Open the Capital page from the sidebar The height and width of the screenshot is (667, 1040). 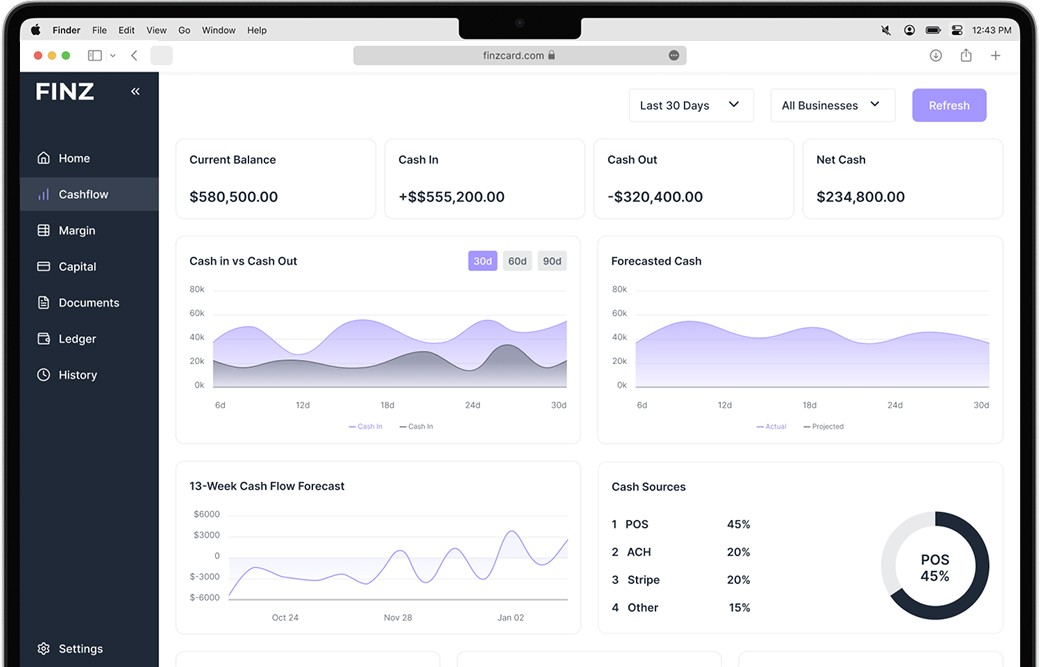click(x=44, y=266)
